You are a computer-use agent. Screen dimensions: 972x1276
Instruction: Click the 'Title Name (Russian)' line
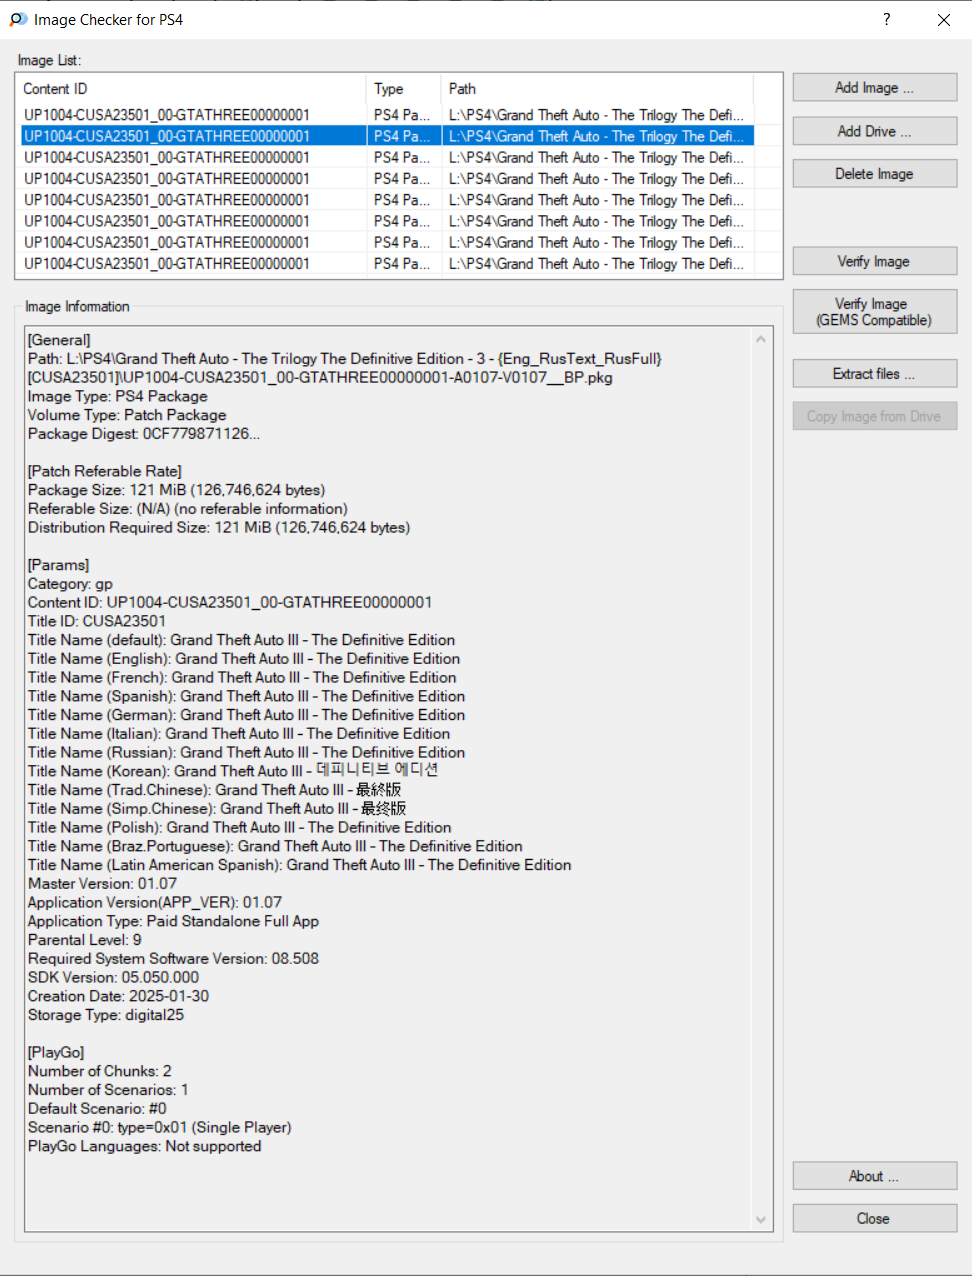tap(247, 752)
